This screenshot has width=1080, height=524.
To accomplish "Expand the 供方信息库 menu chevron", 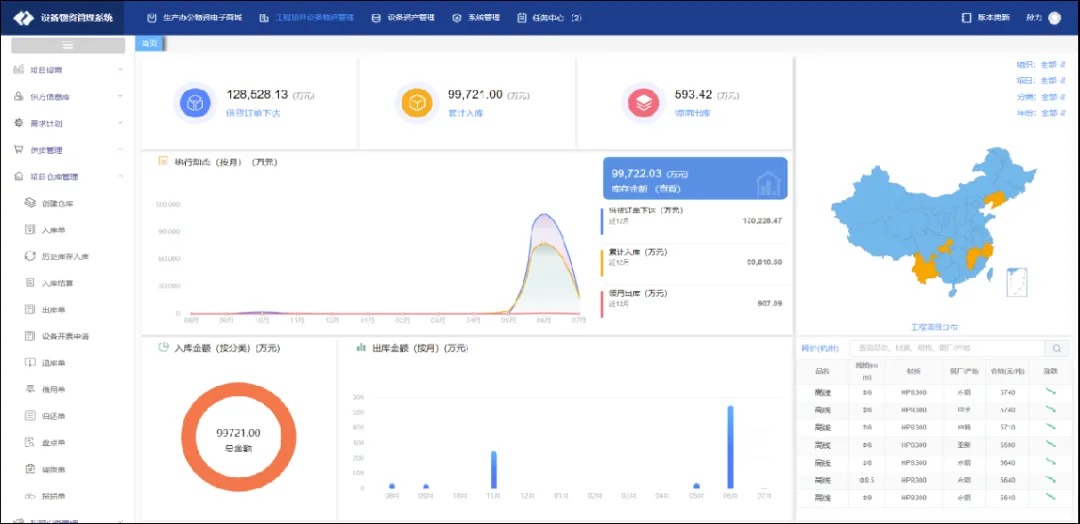I will click(x=121, y=96).
